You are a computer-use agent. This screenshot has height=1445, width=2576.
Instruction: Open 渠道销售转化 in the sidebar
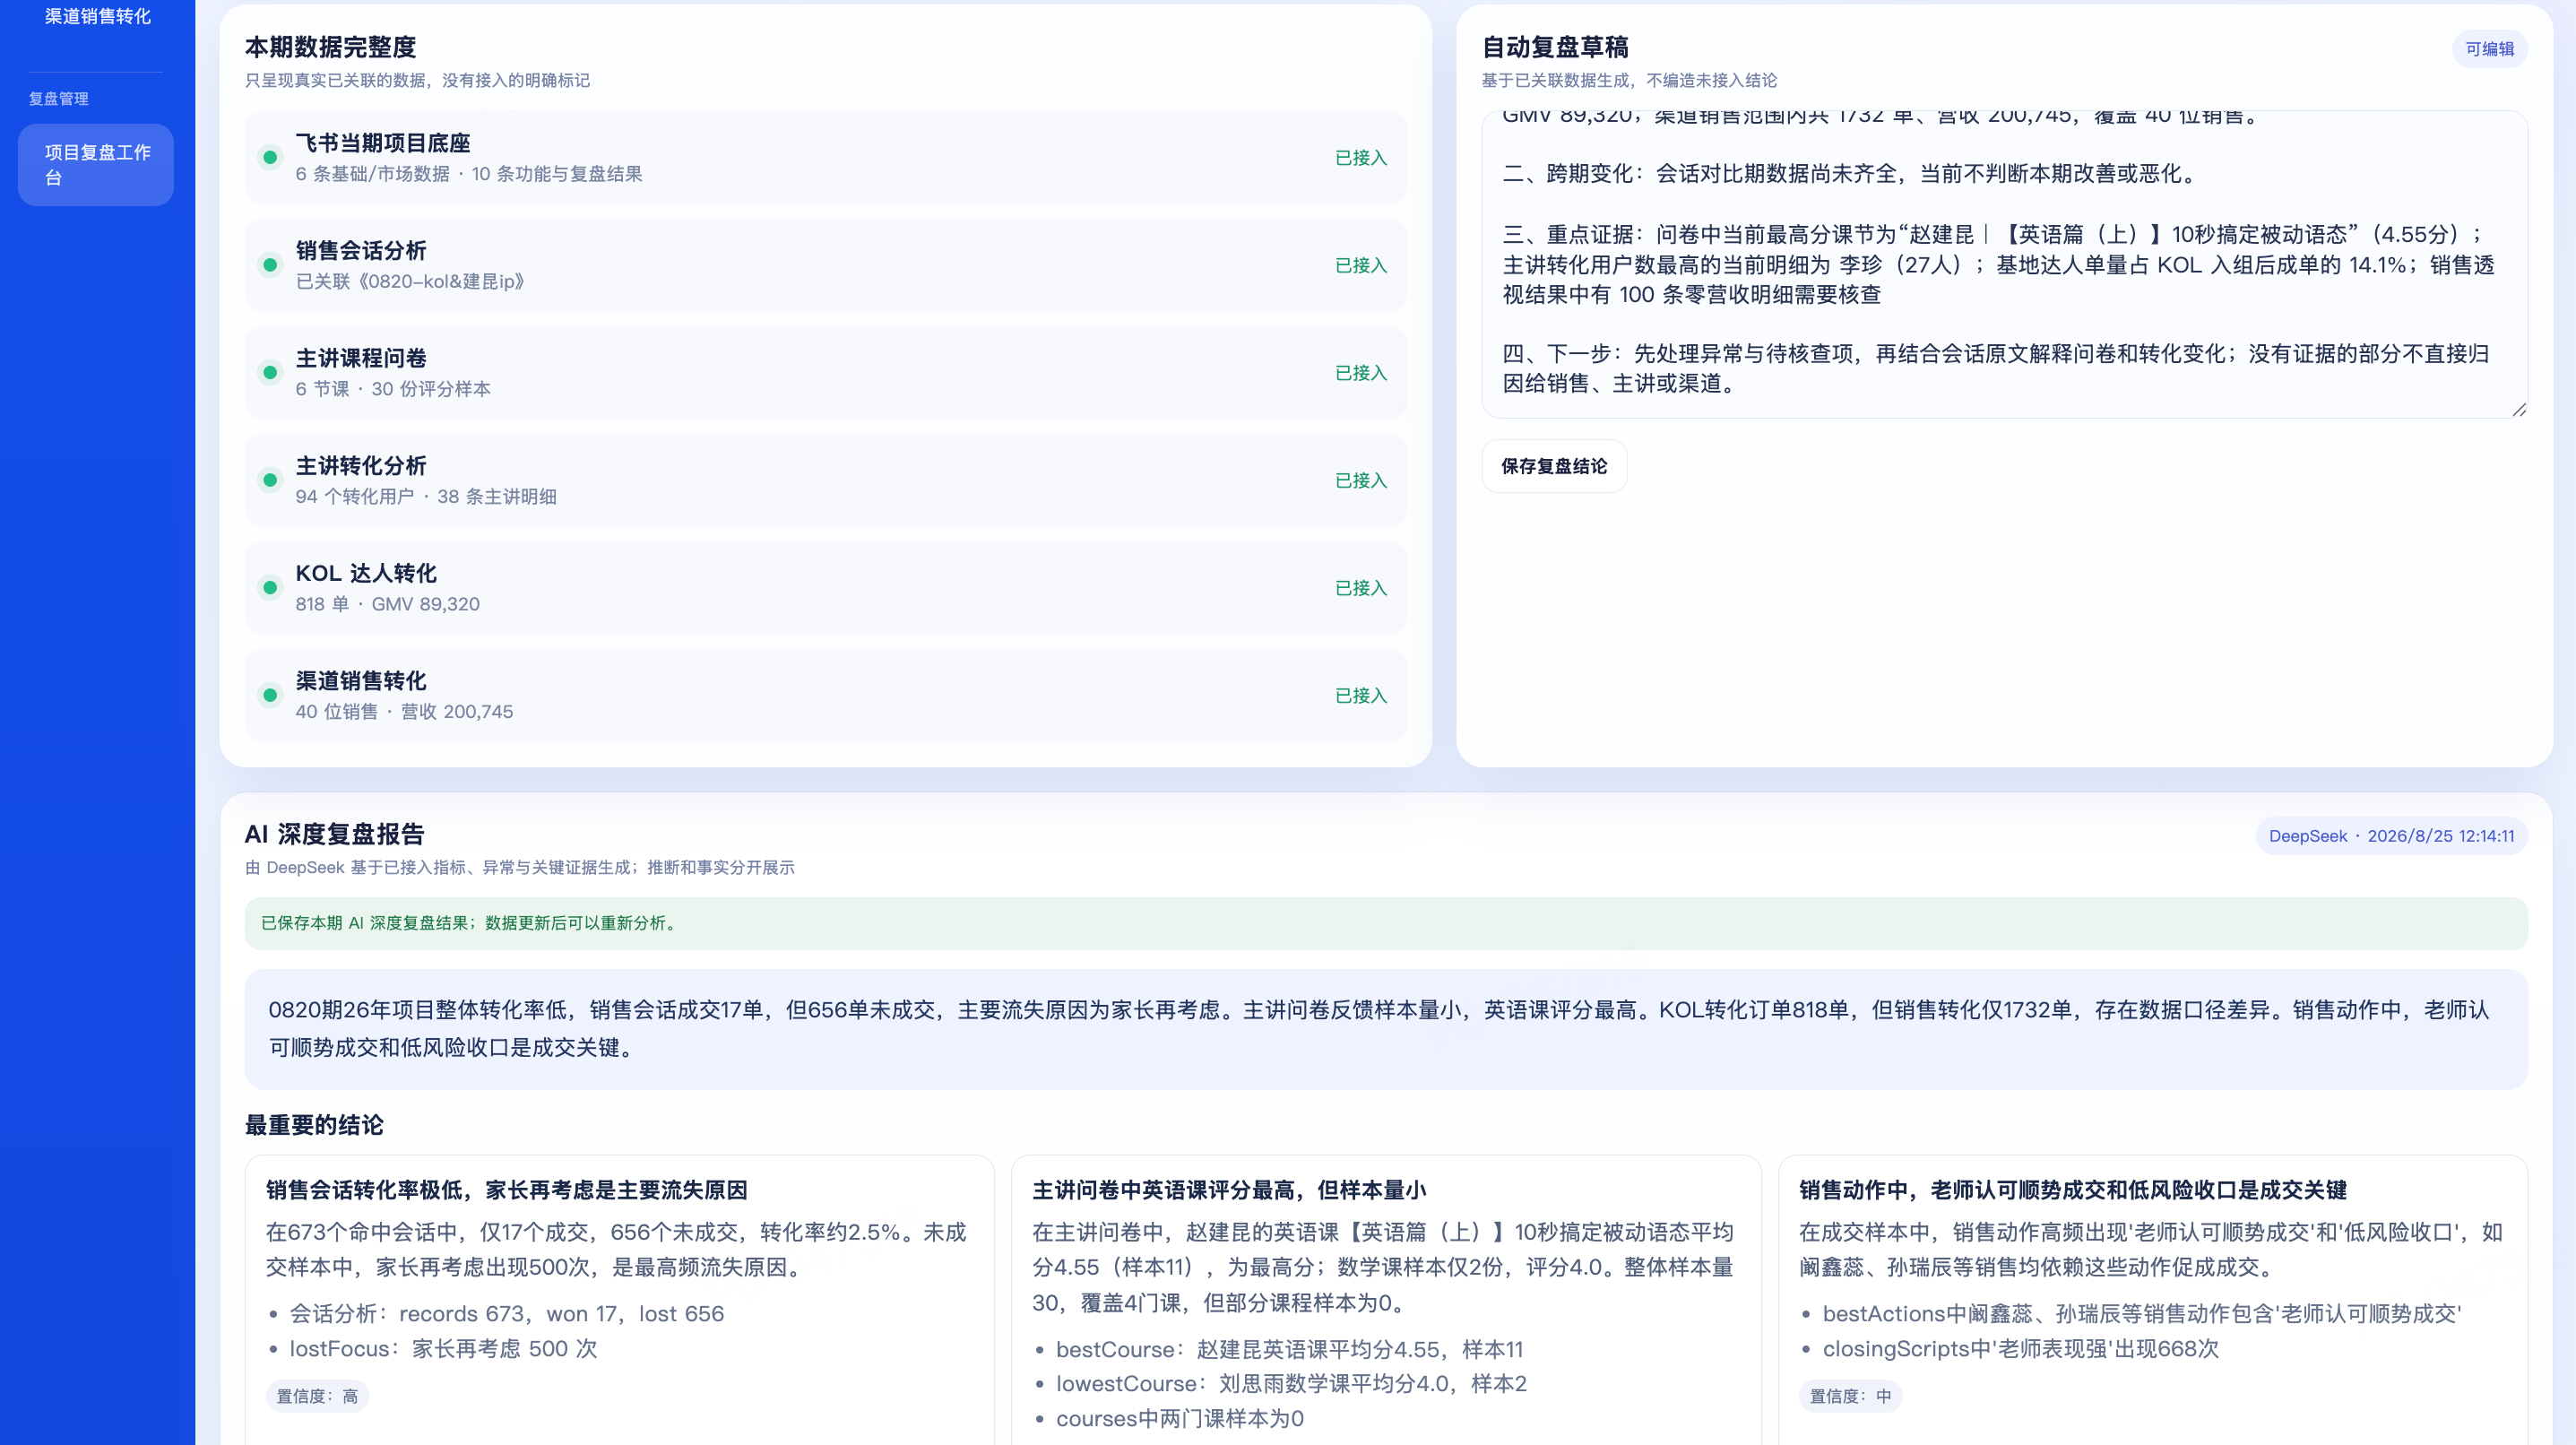pos(97,16)
